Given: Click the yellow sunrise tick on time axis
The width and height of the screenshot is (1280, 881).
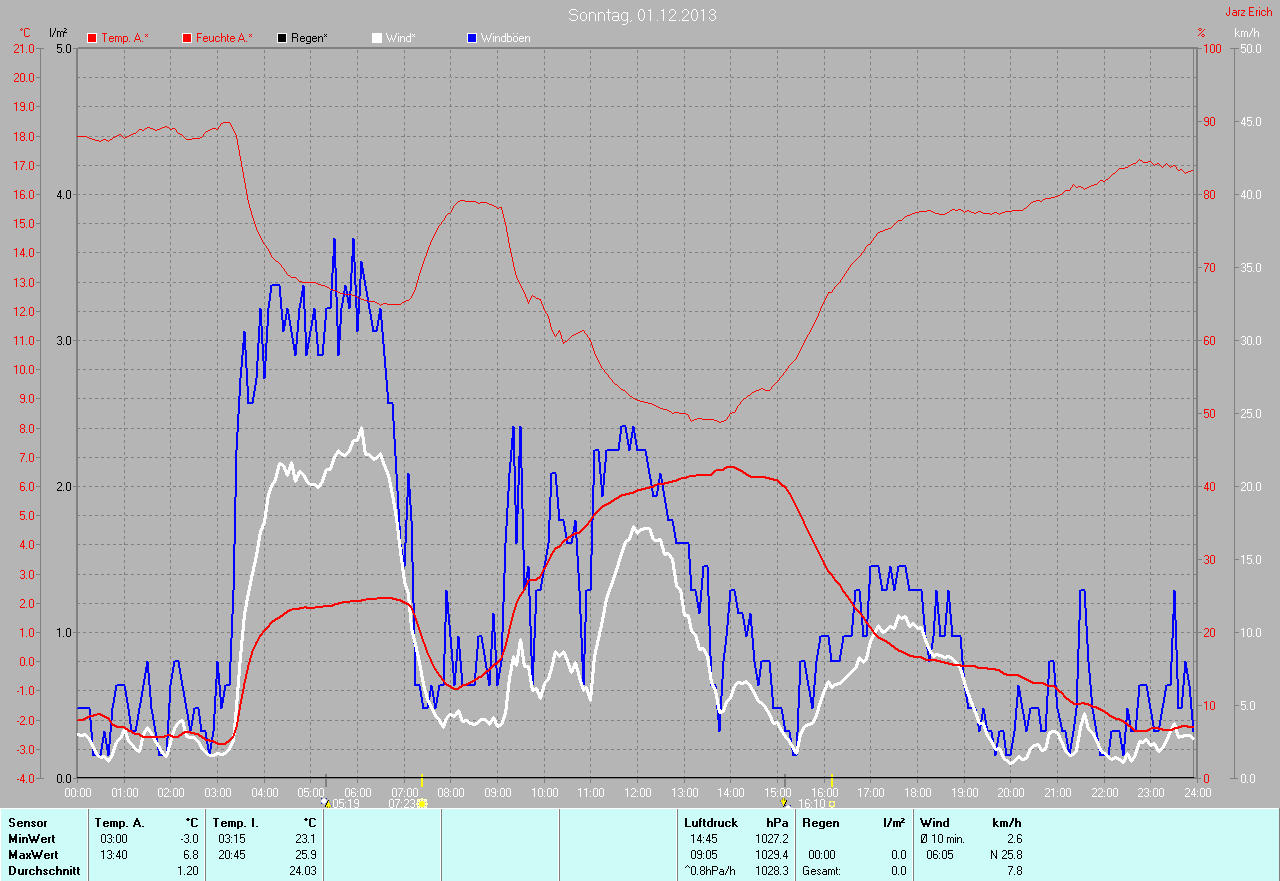Looking at the screenshot, I should coord(422,780).
